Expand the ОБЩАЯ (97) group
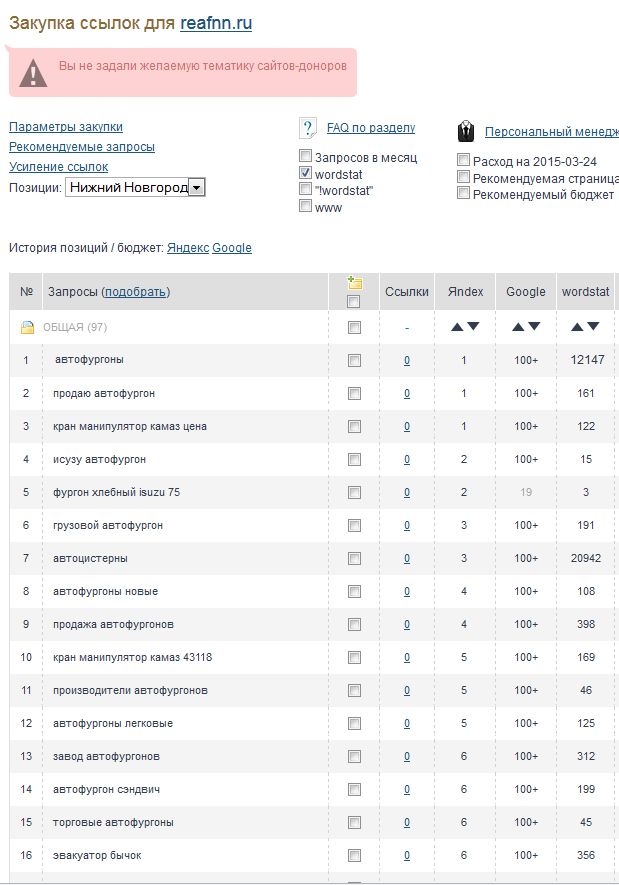The width and height of the screenshot is (619, 885). coord(75,327)
